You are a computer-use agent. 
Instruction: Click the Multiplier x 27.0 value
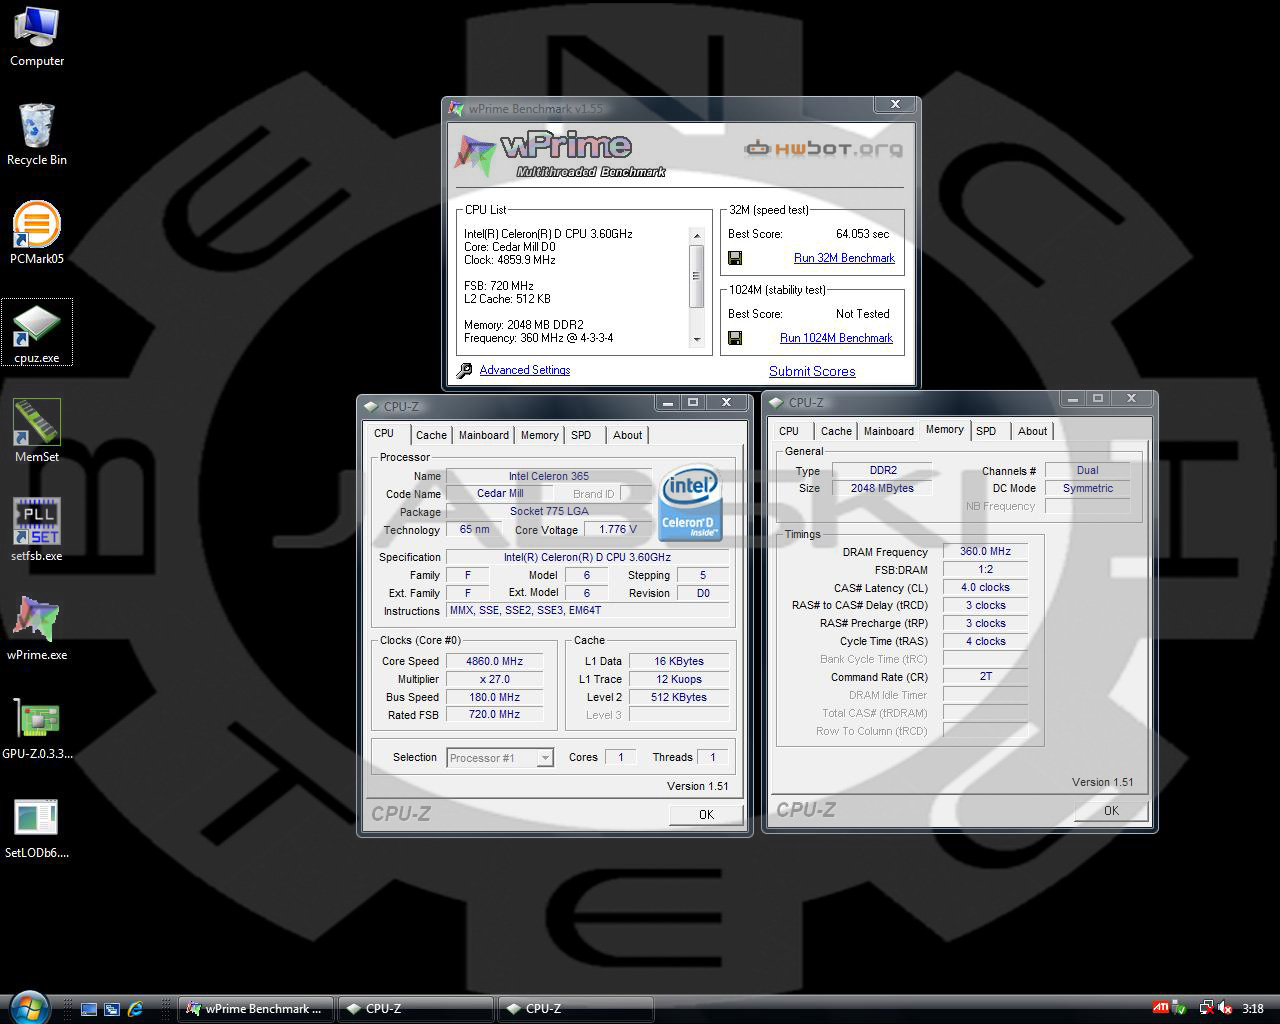495,679
